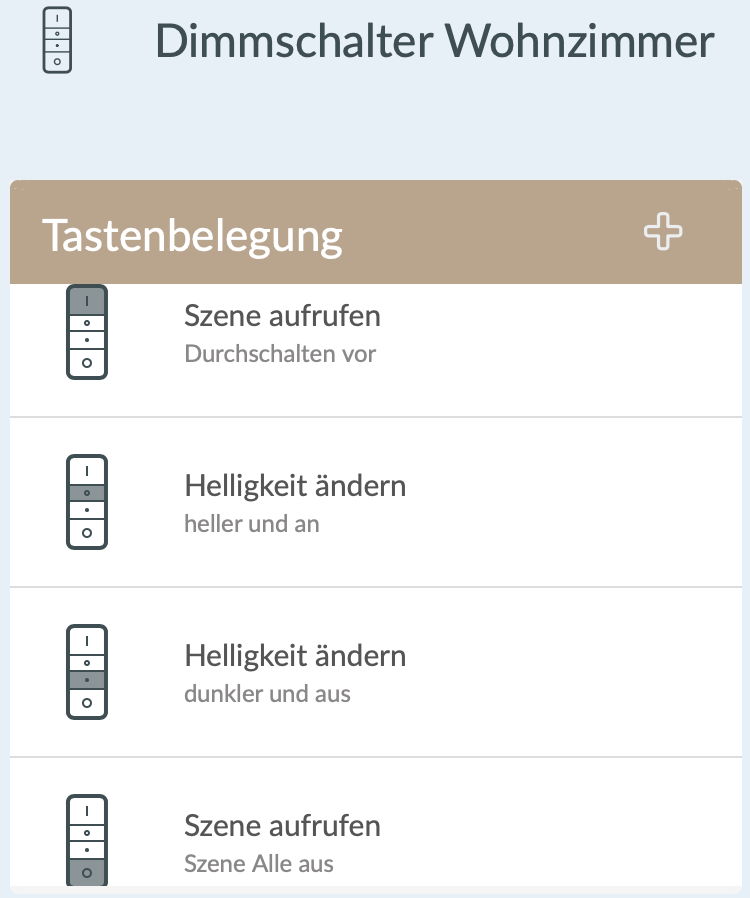Select the heller und an description
This screenshot has width=750, height=898.
pos(252,524)
